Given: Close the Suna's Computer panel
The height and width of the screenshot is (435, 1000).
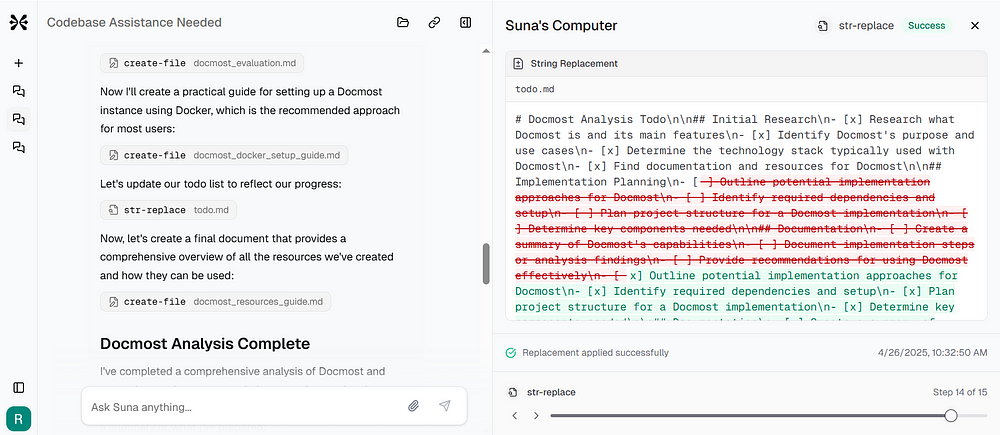Looking at the screenshot, I should (x=974, y=26).
